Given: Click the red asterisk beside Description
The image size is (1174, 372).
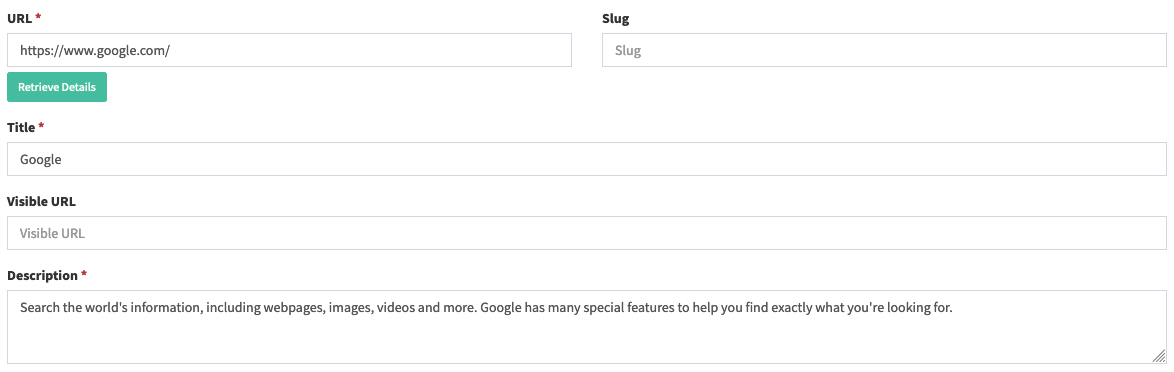Looking at the screenshot, I should [x=83, y=274].
